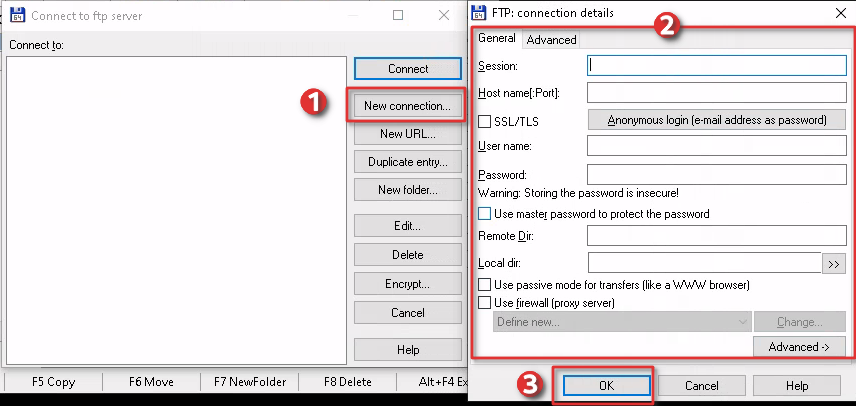Switch to the Advanced tab
Image resolution: width=856 pixels, height=406 pixels.
click(551, 40)
